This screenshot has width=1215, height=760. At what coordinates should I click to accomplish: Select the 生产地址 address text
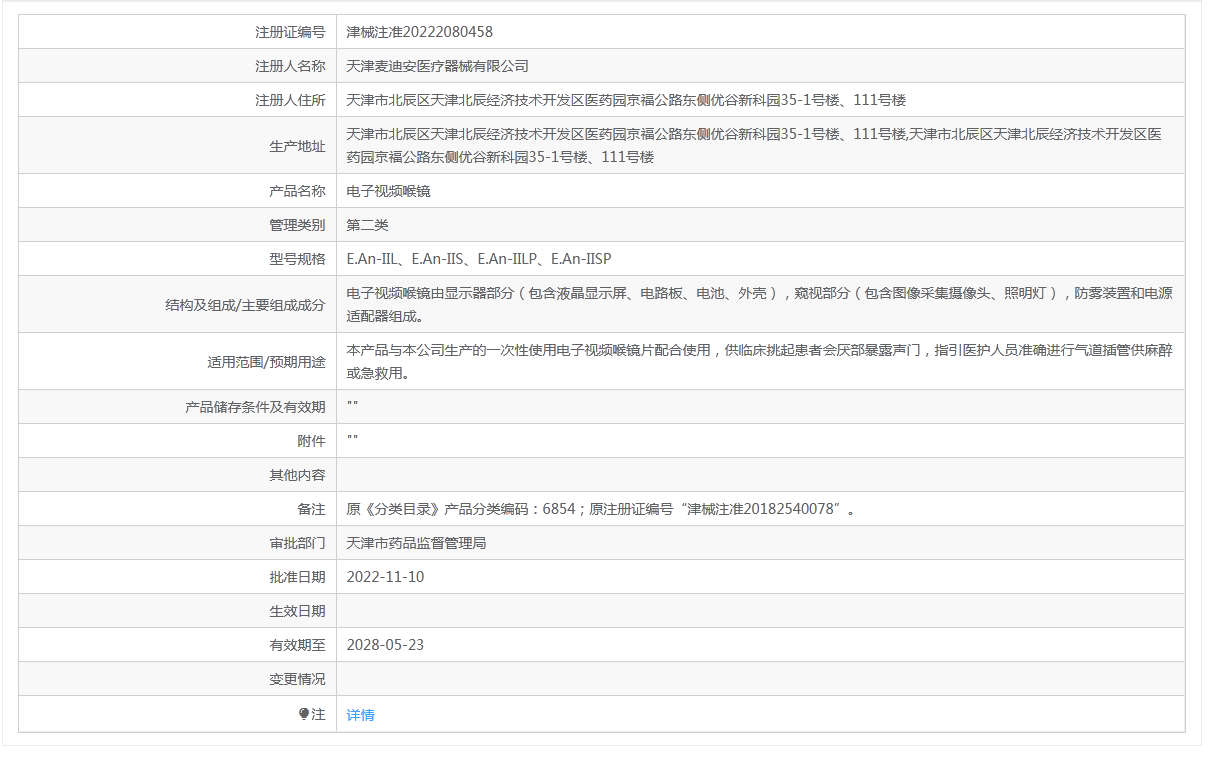tap(754, 146)
